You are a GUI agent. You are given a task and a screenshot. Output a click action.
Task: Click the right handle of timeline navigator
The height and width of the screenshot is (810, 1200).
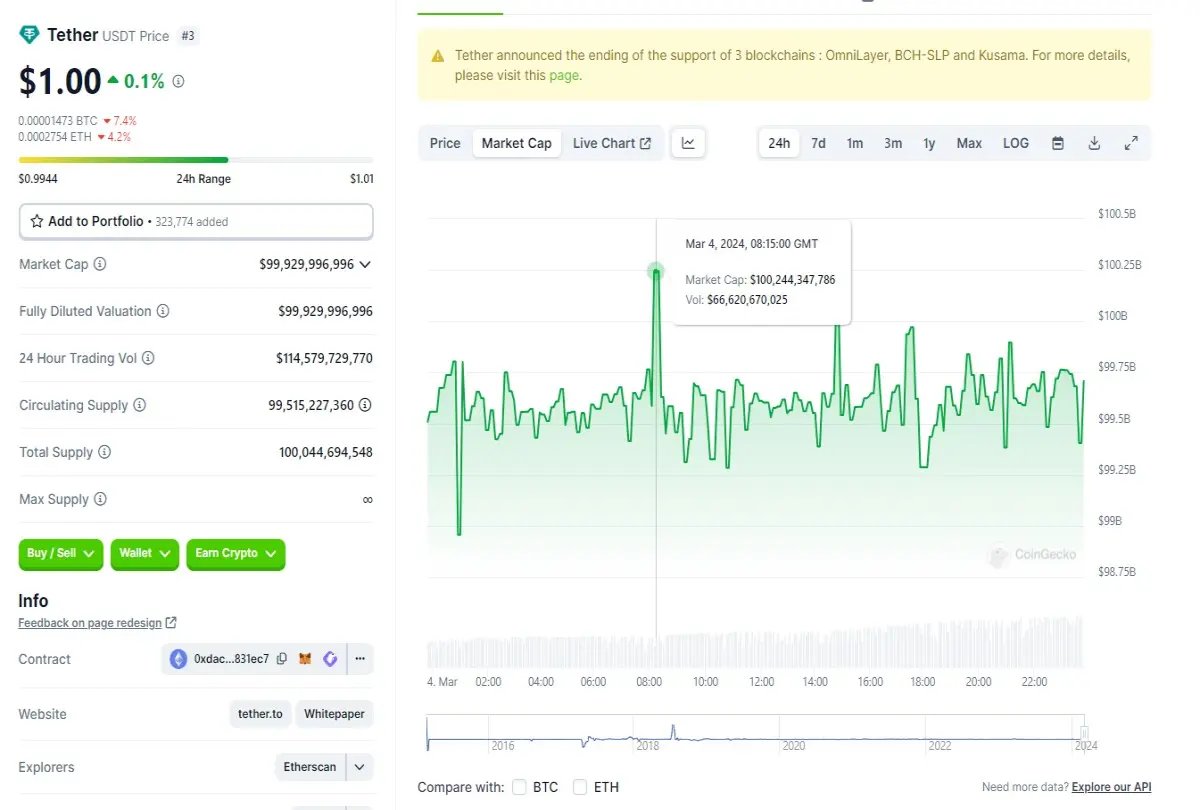click(x=1083, y=733)
